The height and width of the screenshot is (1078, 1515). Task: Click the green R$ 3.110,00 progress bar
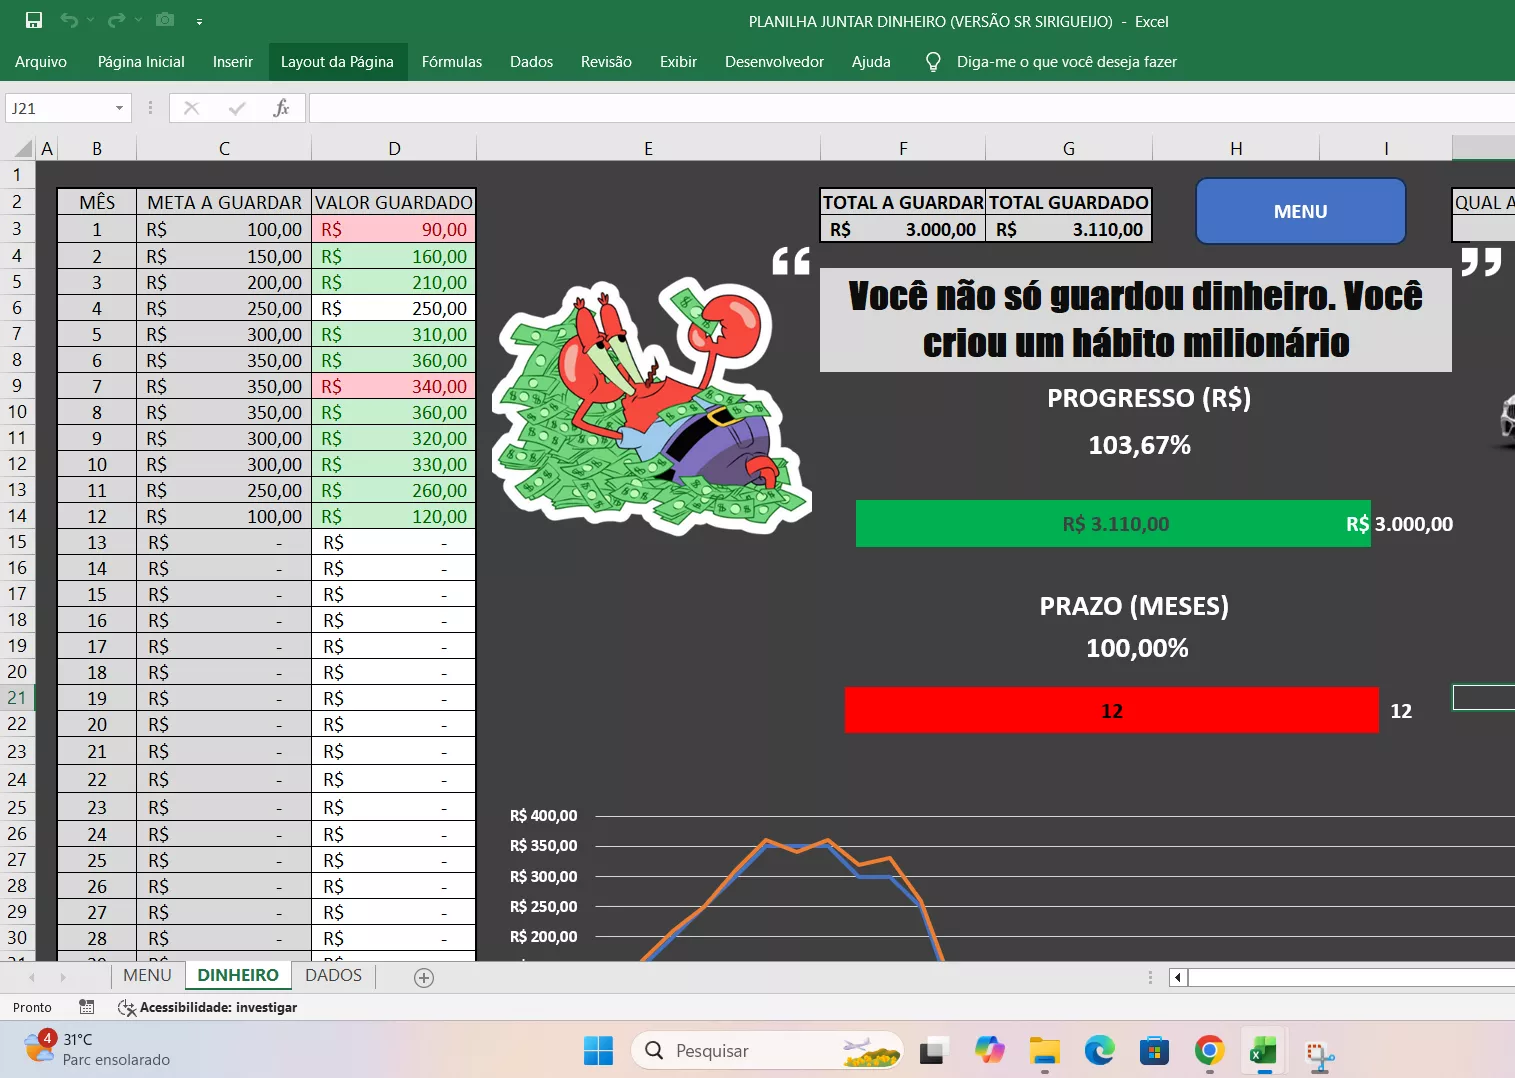[1112, 524]
